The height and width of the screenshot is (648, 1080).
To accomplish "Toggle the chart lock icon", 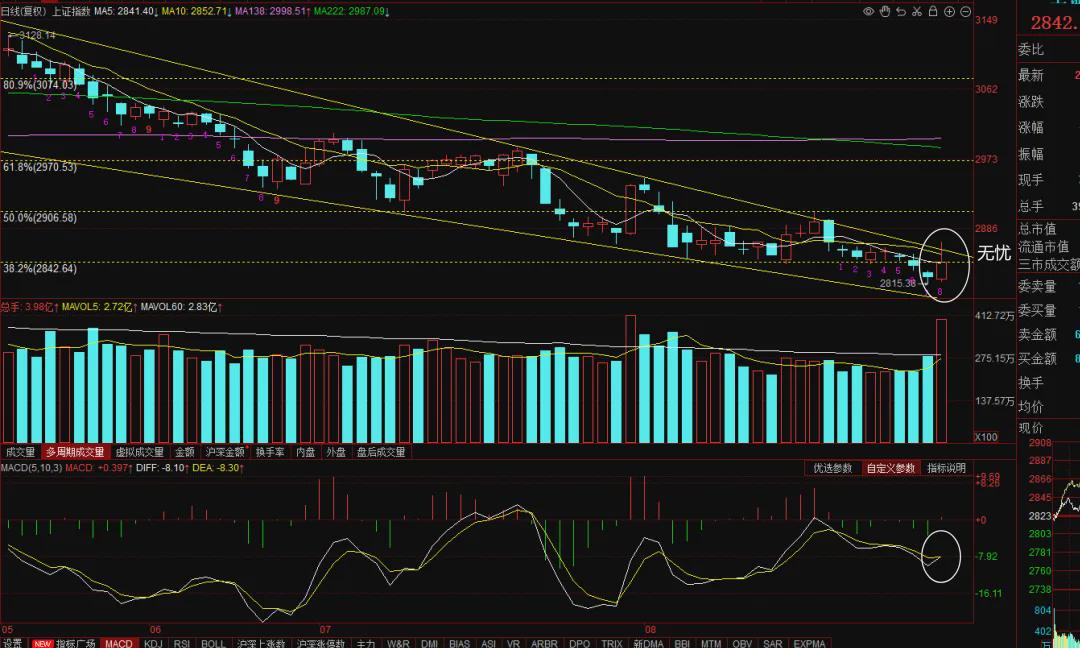I will pyautogui.click(x=933, y=11).
